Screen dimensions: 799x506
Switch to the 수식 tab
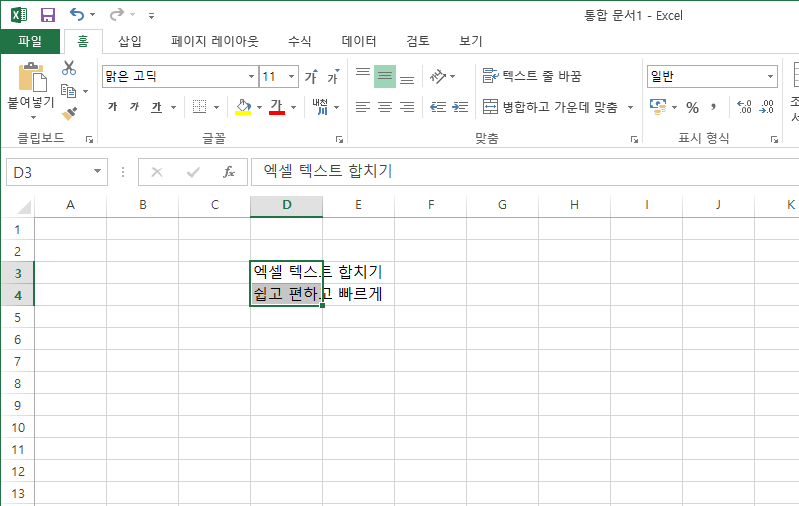click(300, 41)
